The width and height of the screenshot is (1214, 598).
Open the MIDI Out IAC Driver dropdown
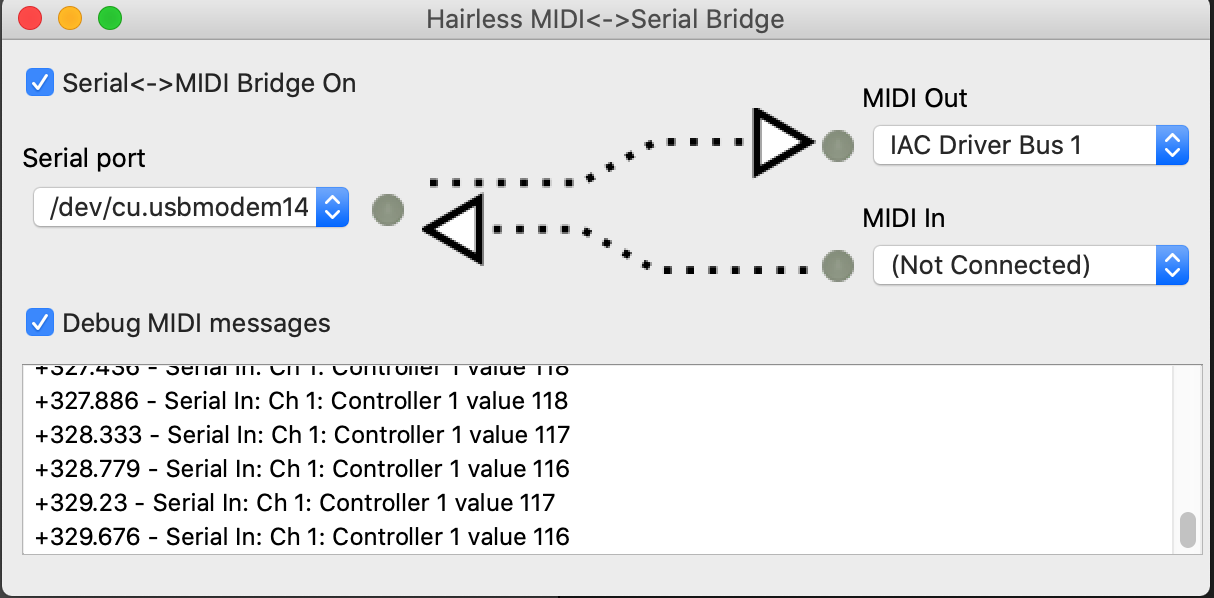coord(1030,146)
